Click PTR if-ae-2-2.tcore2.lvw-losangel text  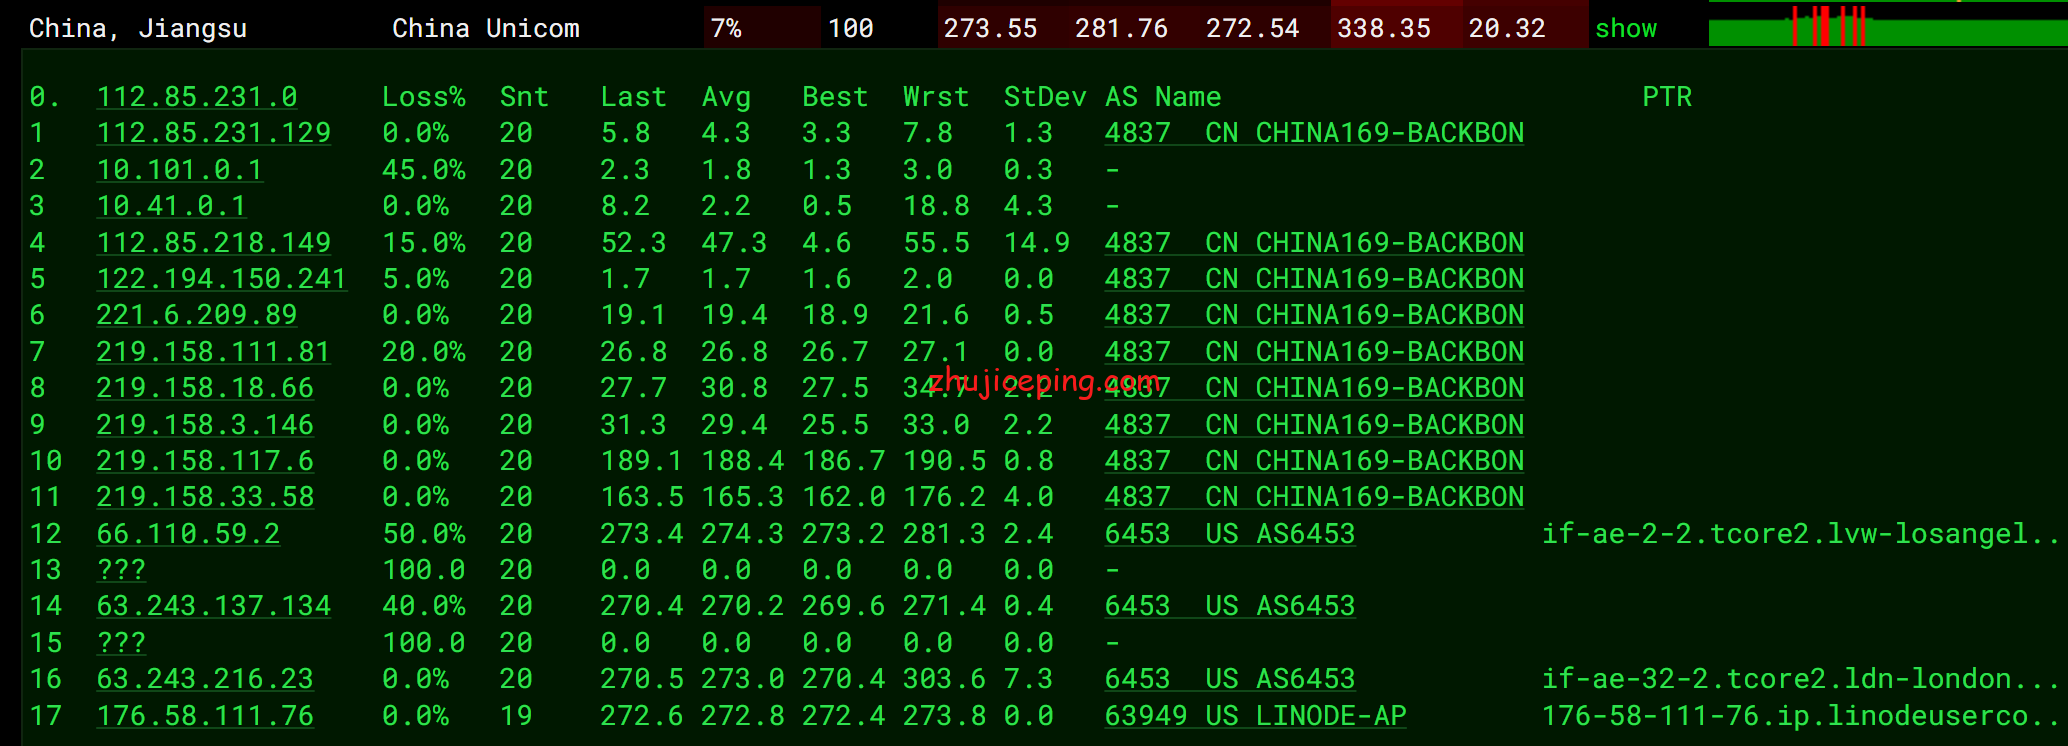[x=1801, y=534]
